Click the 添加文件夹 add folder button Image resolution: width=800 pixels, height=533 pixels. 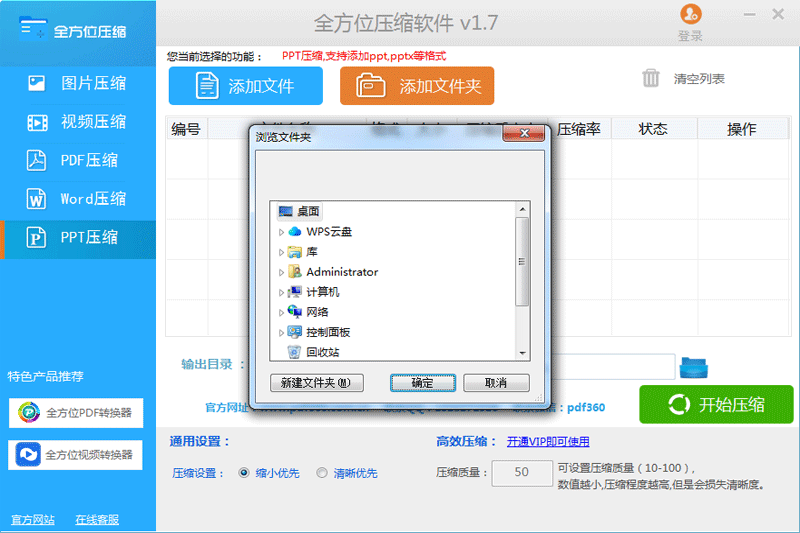tap(417, 86)
